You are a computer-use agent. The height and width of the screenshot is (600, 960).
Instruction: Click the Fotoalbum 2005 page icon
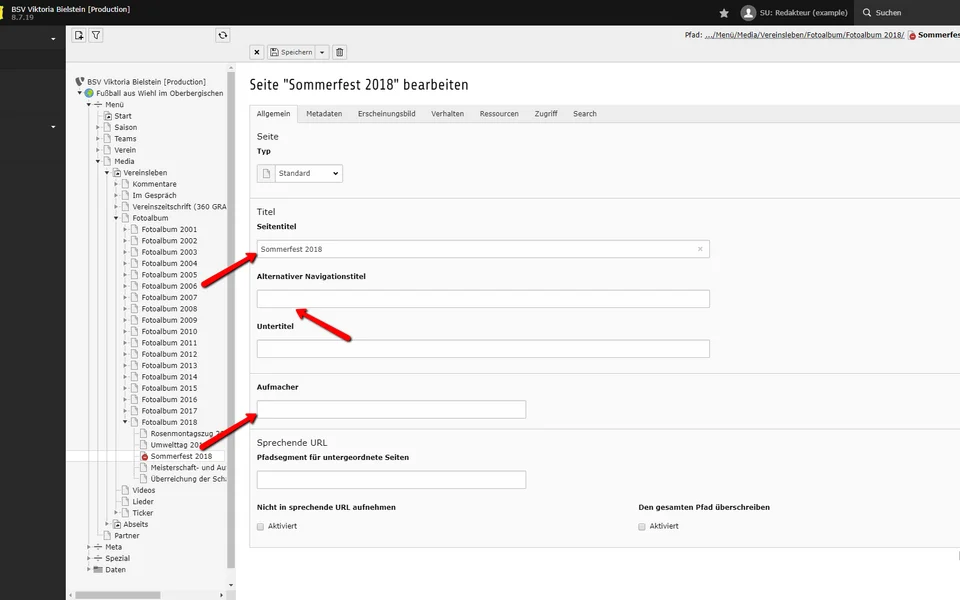135,275
